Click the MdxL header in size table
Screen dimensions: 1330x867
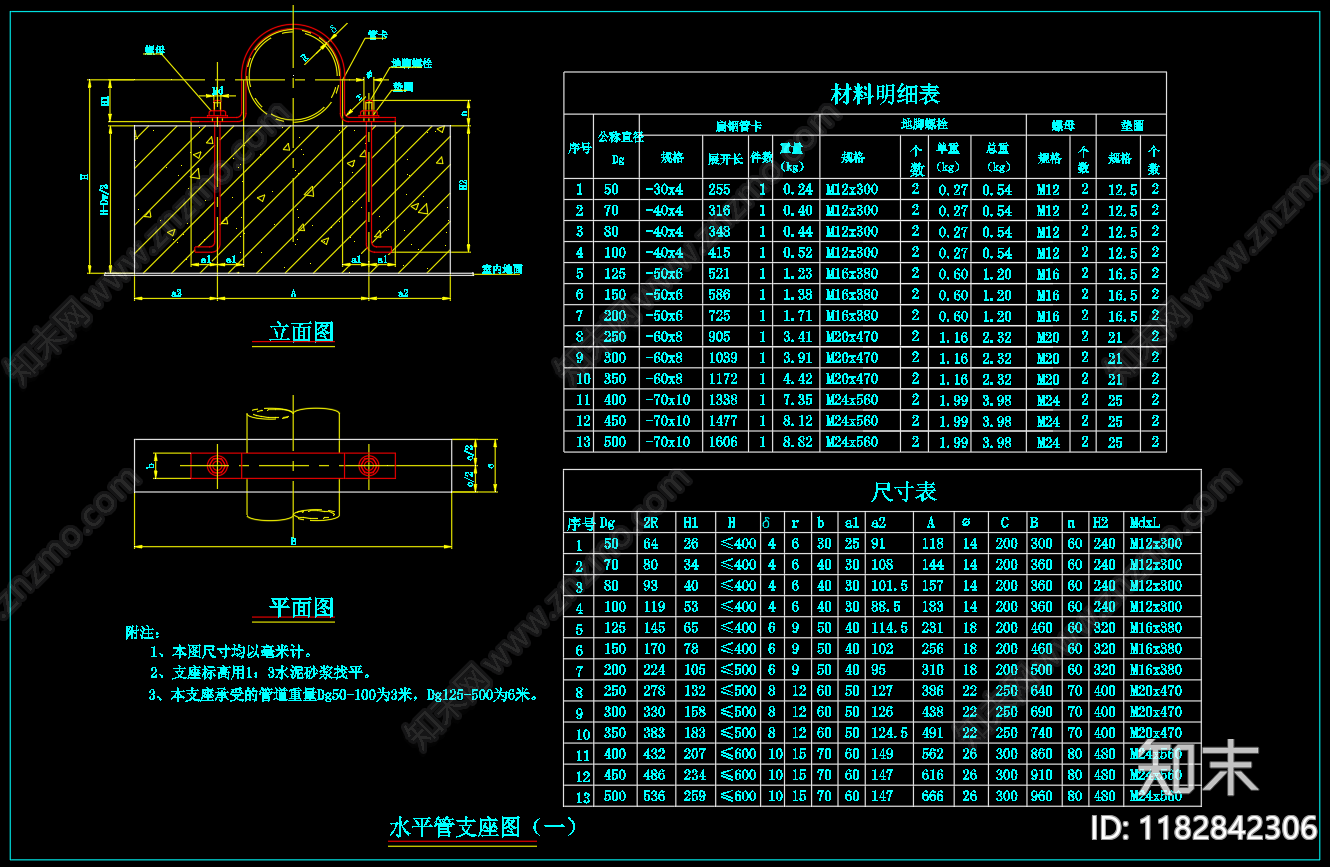point(1145,522)
